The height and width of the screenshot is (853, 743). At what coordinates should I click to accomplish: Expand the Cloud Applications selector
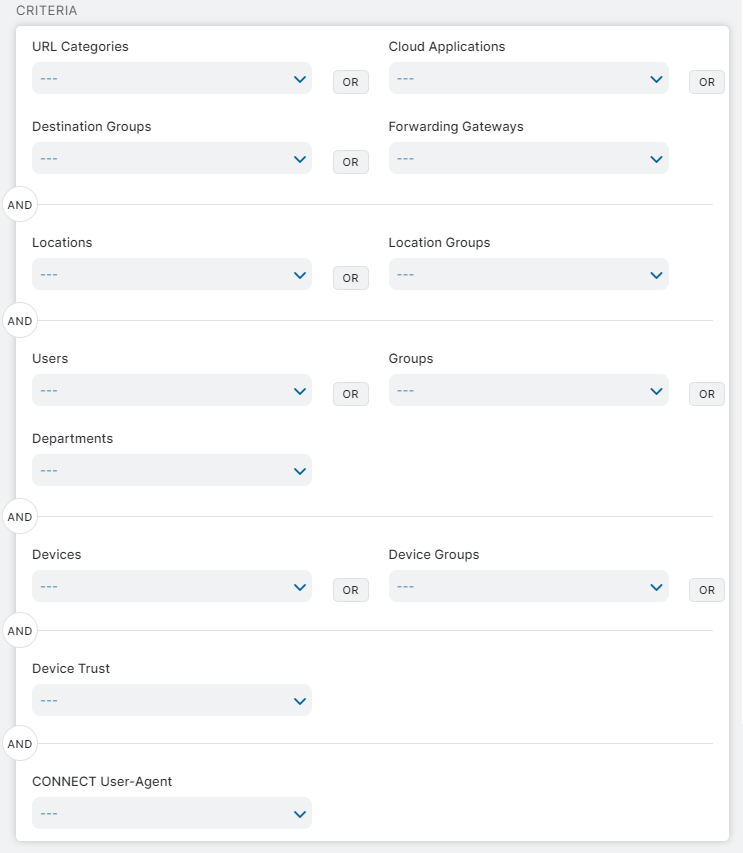528,77
